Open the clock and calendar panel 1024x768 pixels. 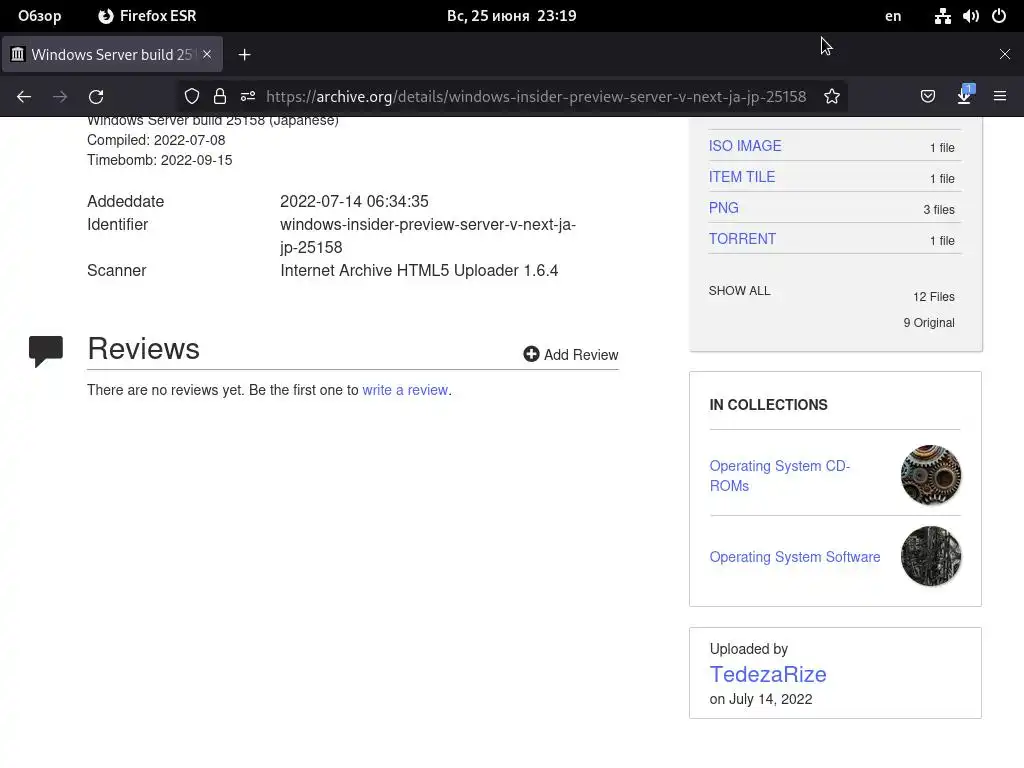511,16
